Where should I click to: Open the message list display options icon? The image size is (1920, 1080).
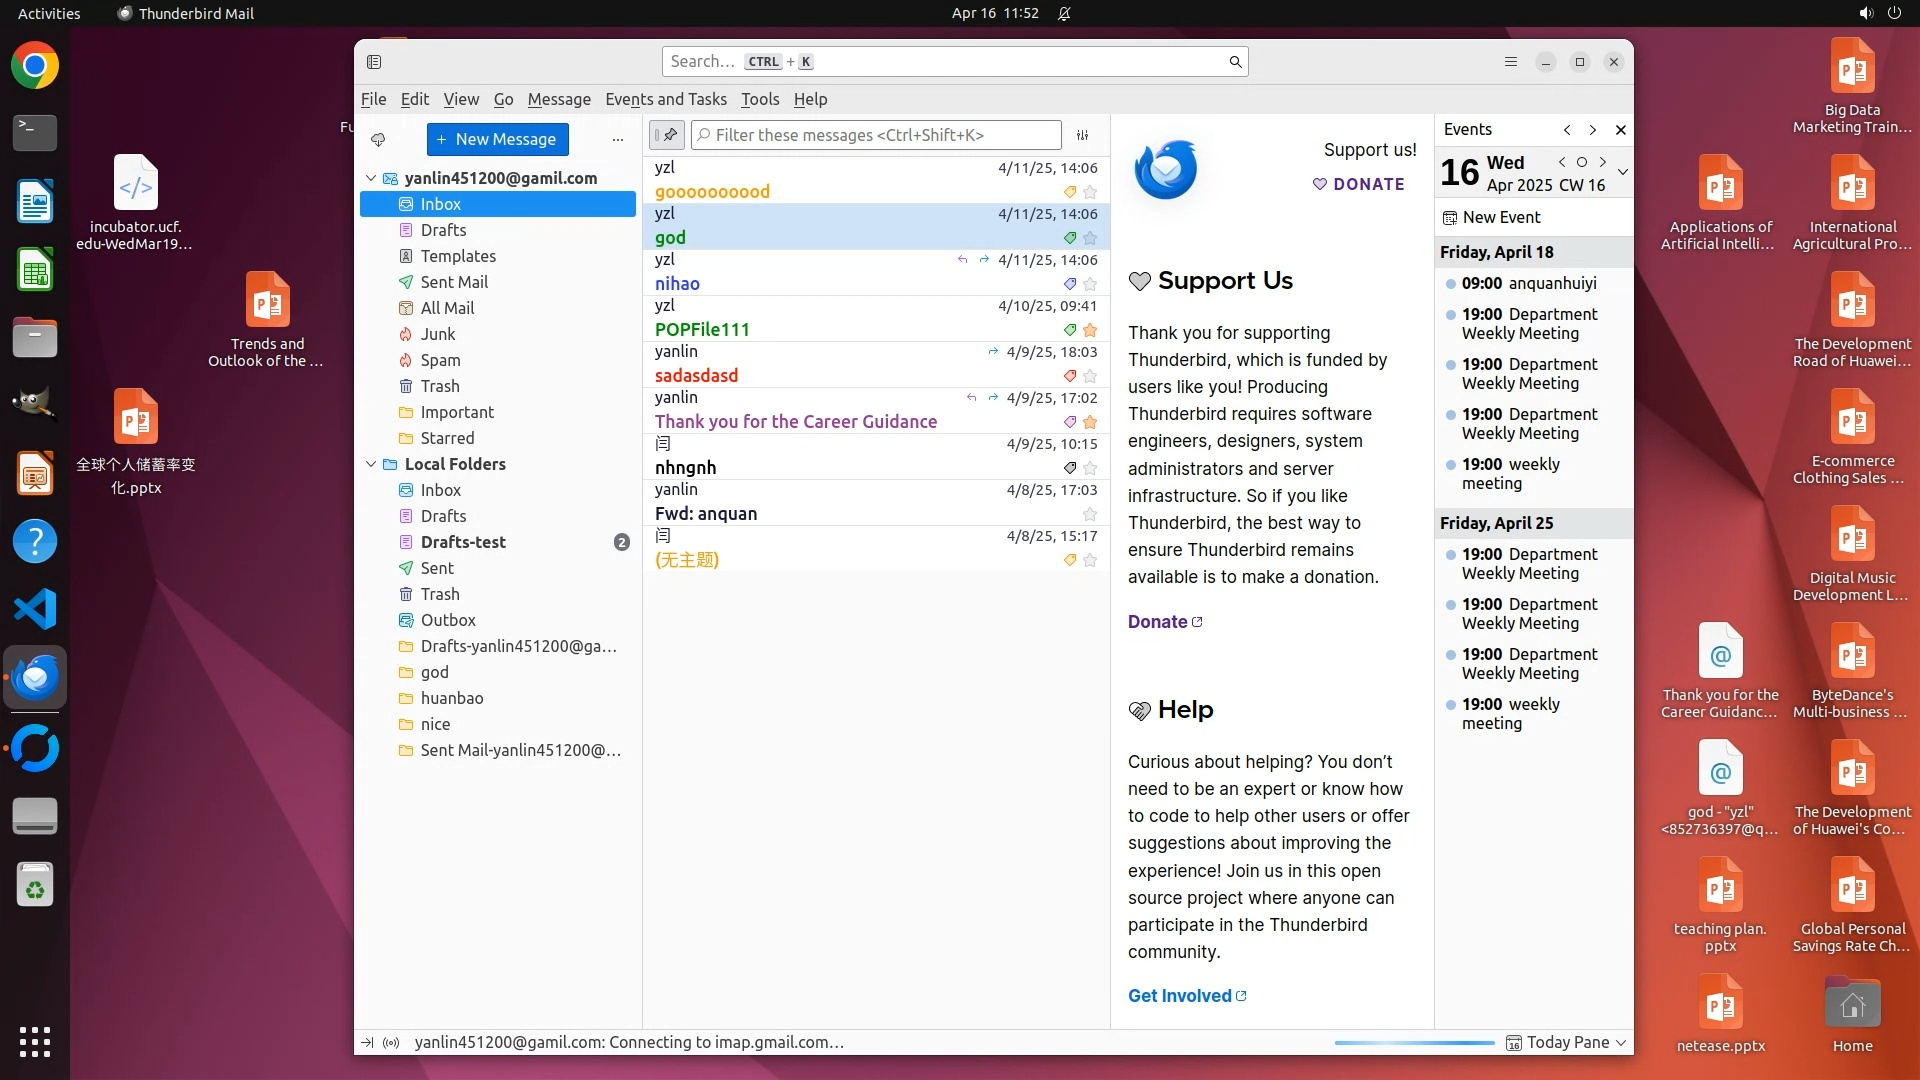[x=1082, y=135]
